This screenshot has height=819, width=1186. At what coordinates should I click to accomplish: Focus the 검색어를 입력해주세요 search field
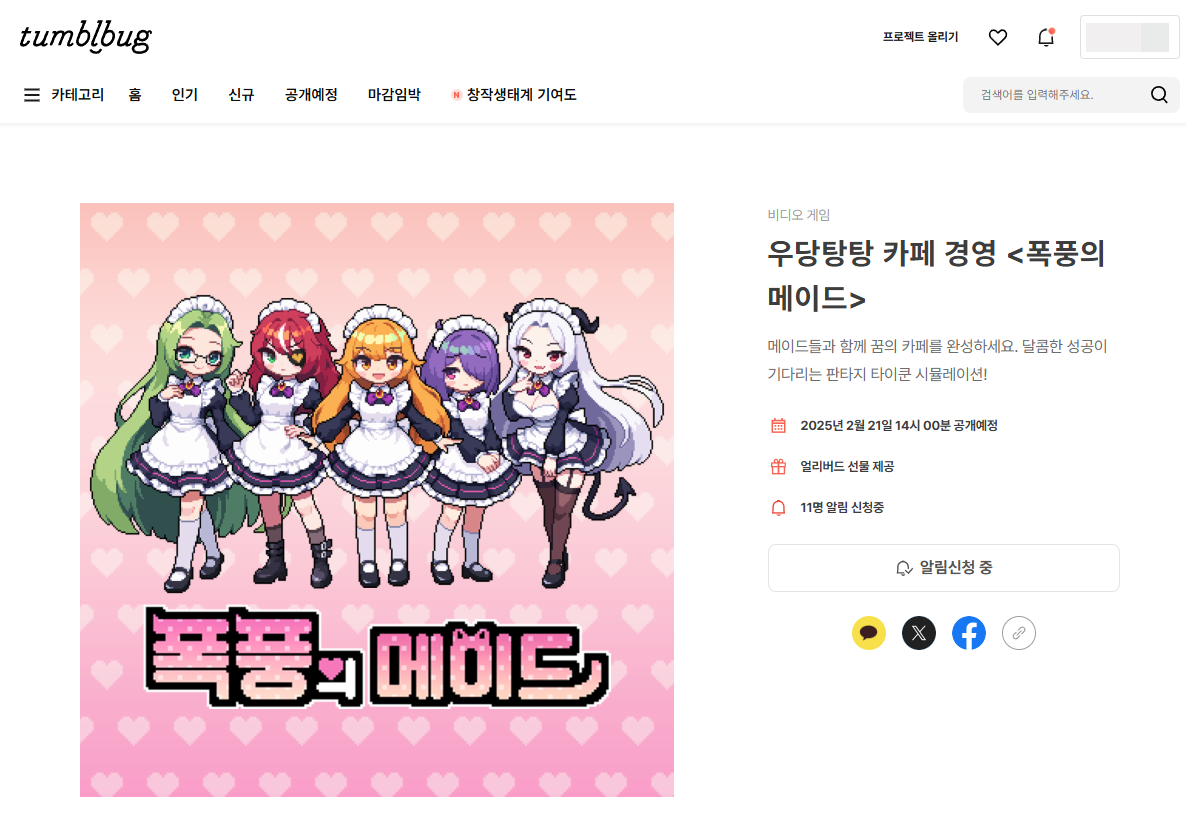click(x=1055, y=95)
